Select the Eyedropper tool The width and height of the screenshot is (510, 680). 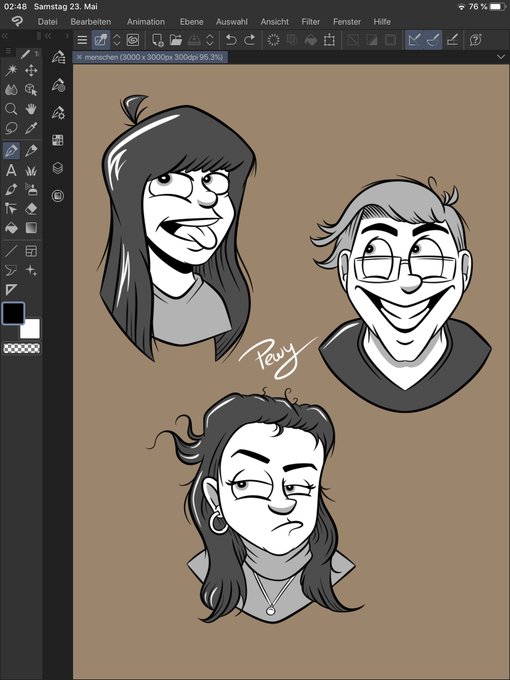[31, 128]
